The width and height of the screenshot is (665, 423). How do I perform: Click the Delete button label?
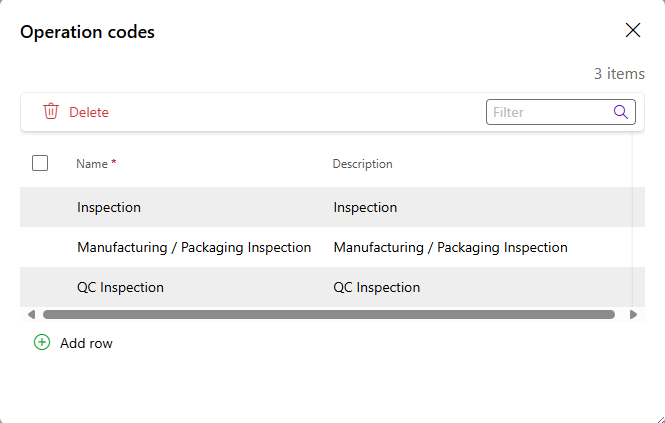coord(89,112)
